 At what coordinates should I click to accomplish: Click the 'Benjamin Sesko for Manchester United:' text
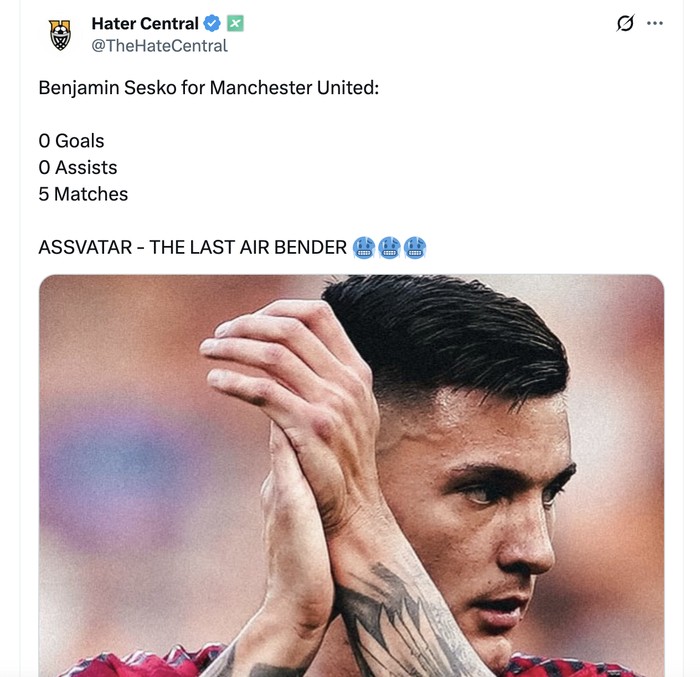(x=209, y=88)
